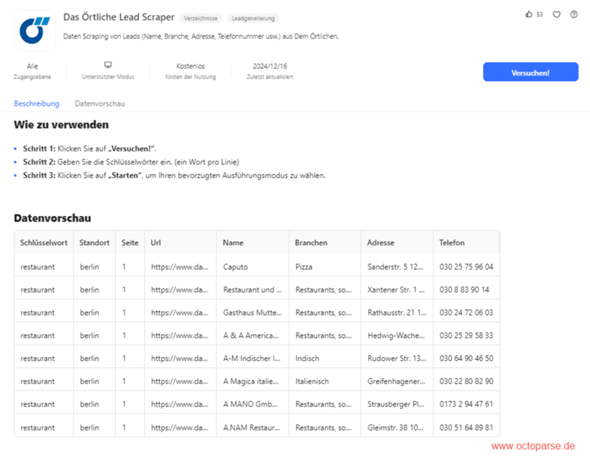Click the thumbs-up like icon
This screenshot has width=590, height=464.
click(x=529, y=14)
